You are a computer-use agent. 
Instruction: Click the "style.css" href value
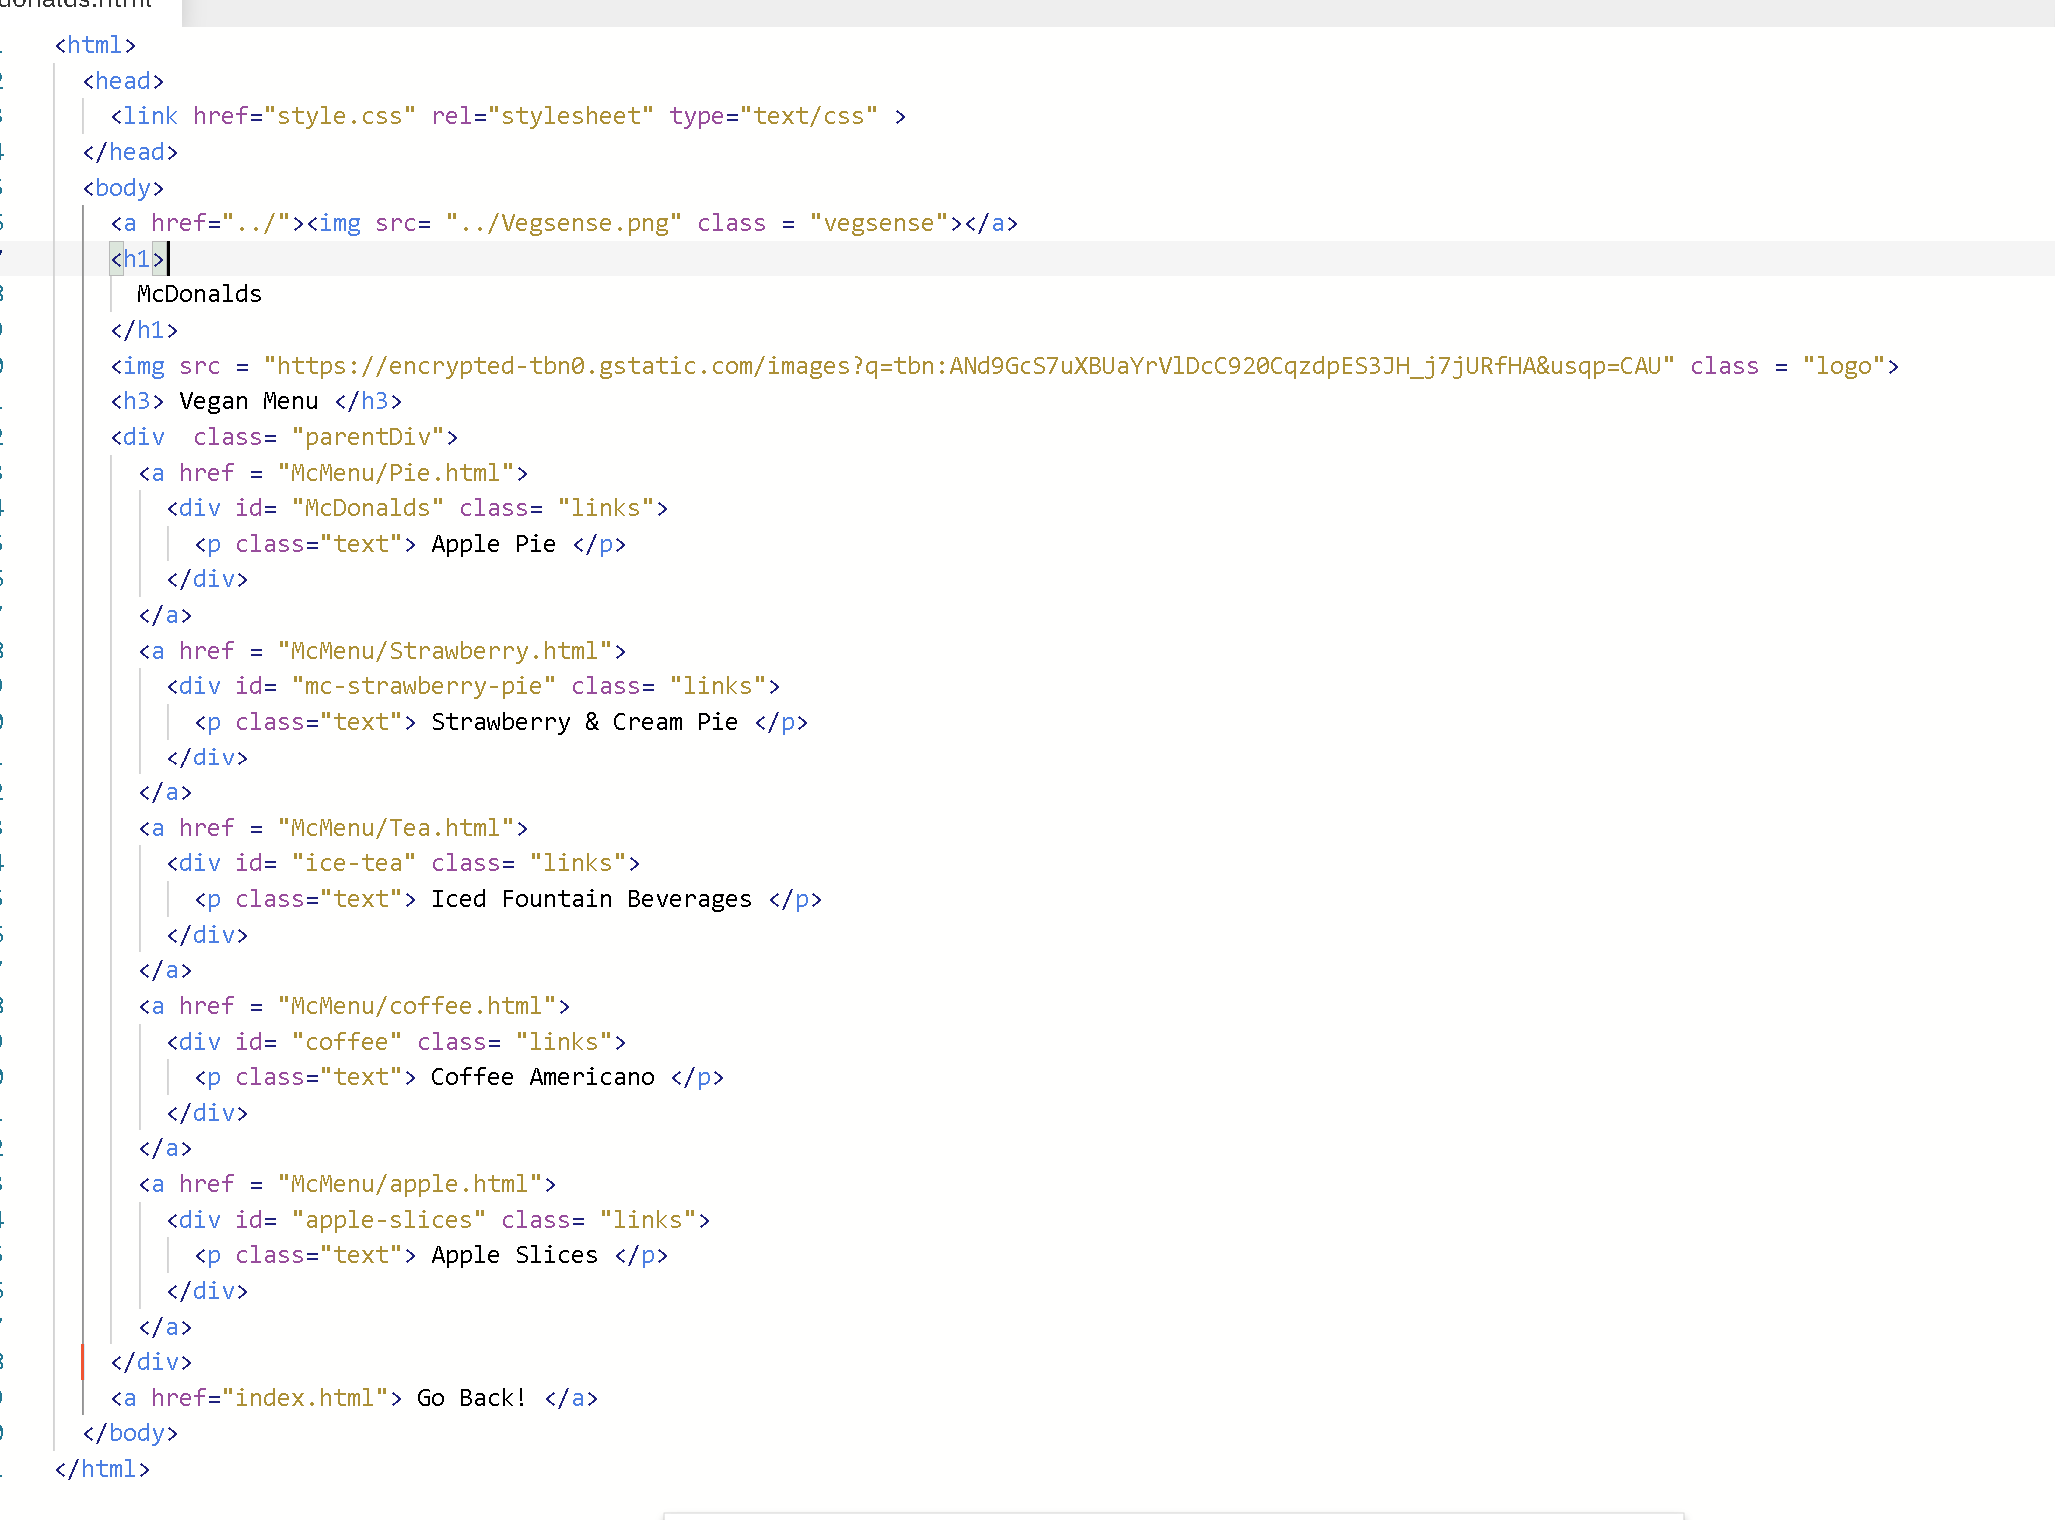(x=339, y=116)
